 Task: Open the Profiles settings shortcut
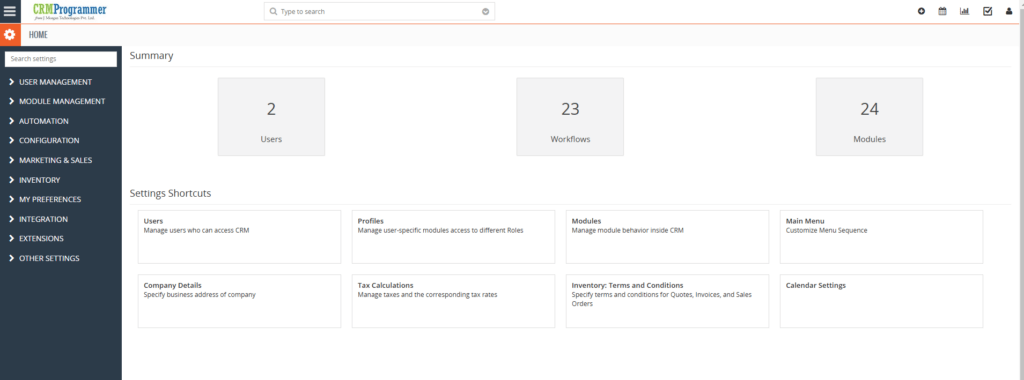tap(453, 236)
